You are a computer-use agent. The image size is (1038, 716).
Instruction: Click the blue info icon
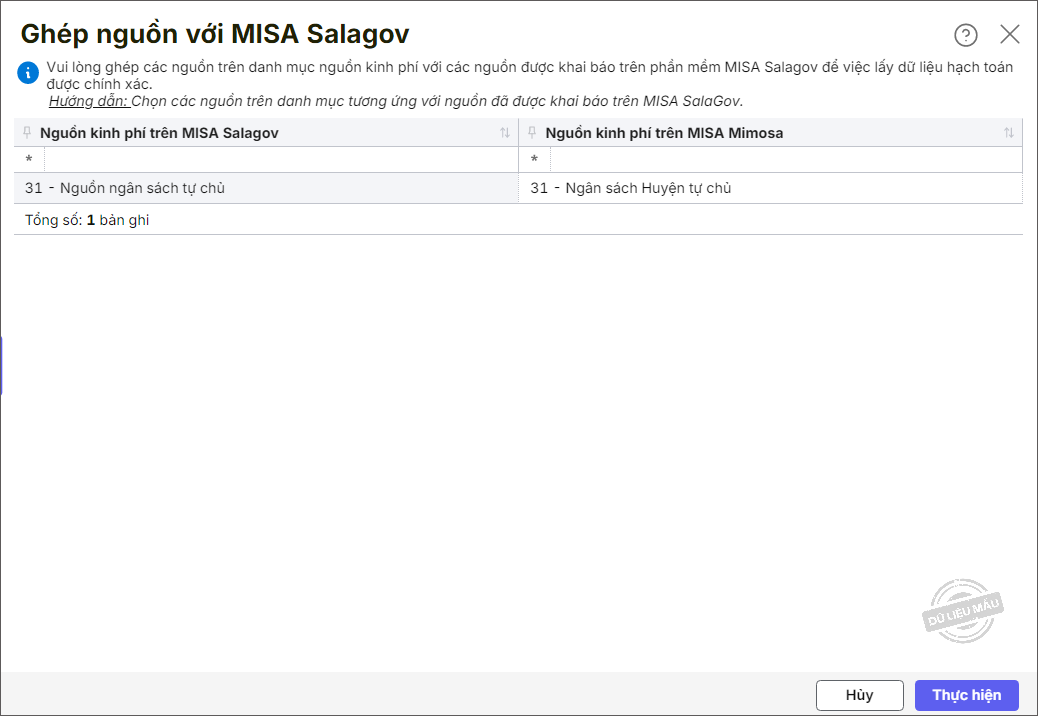point(28,73)
